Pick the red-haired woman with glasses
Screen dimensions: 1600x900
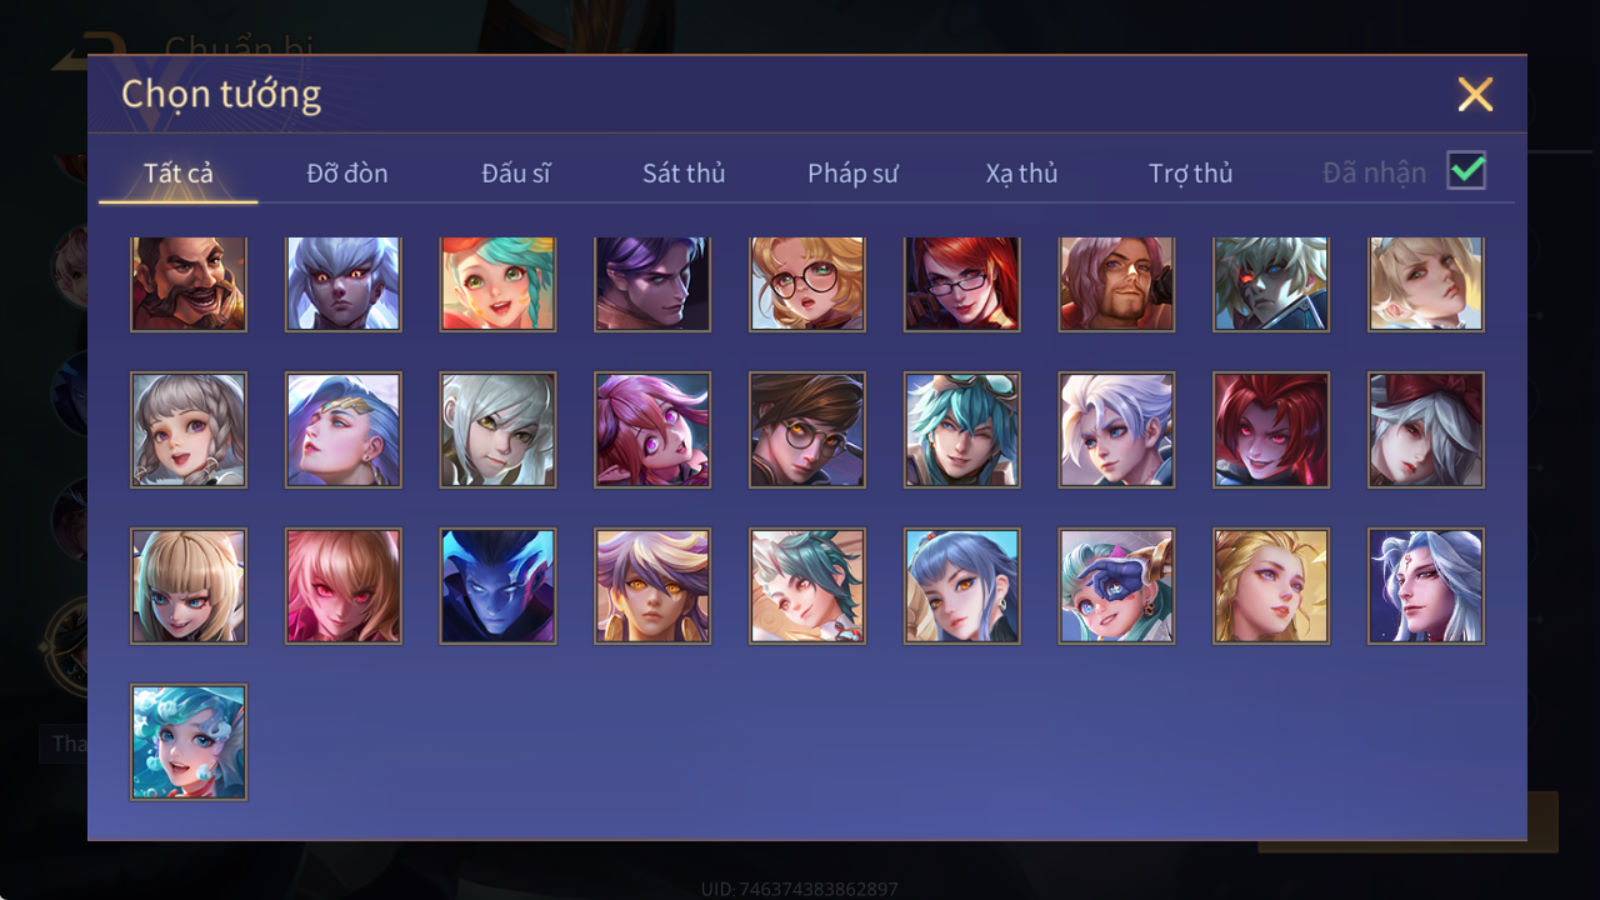962,284
